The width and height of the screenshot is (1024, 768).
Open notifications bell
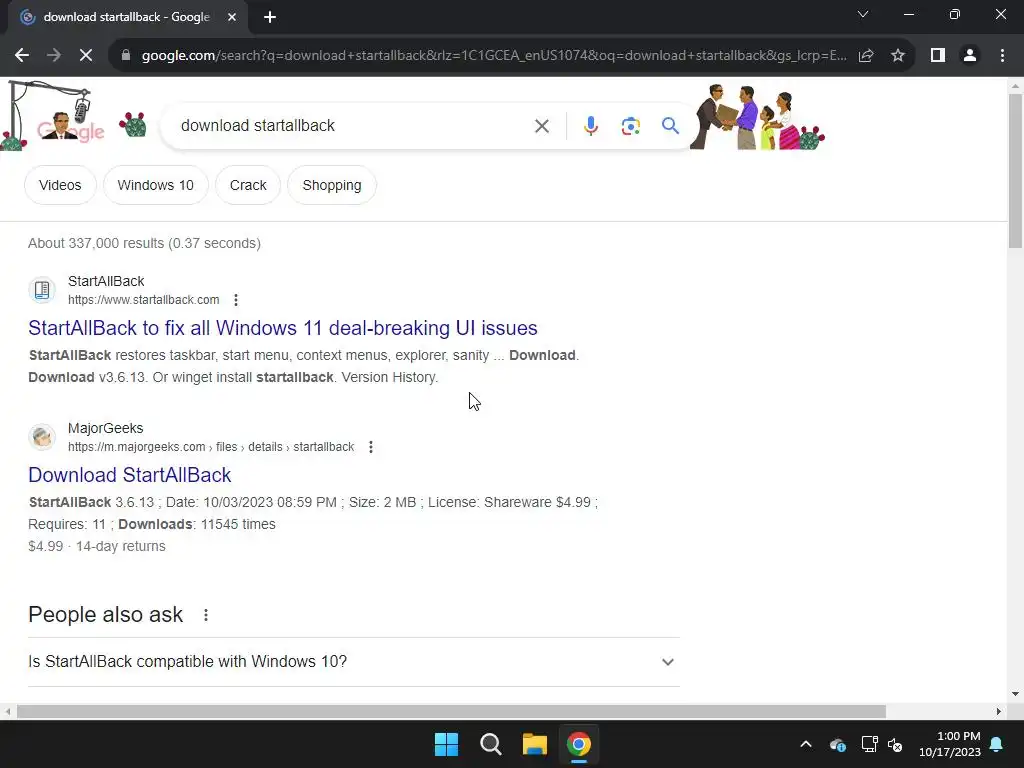[x=997, y=744]
